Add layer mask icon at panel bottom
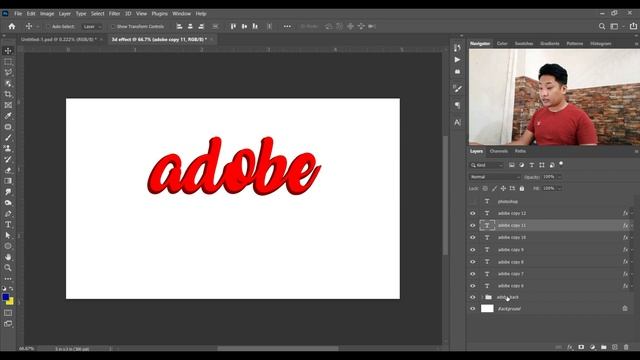The height and width of the screenshot is (360, 640). click(581, 347)
